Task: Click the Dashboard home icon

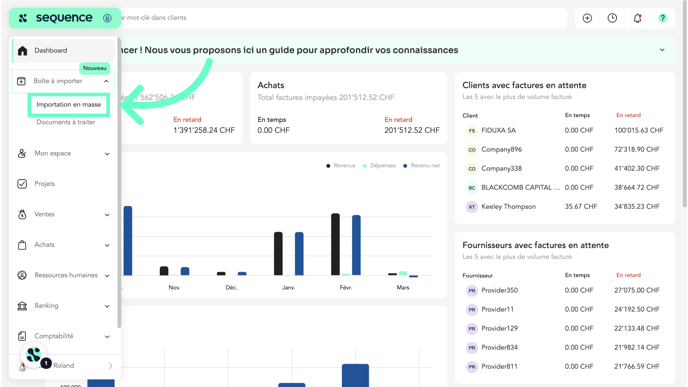Action: (x=22, y=50)
